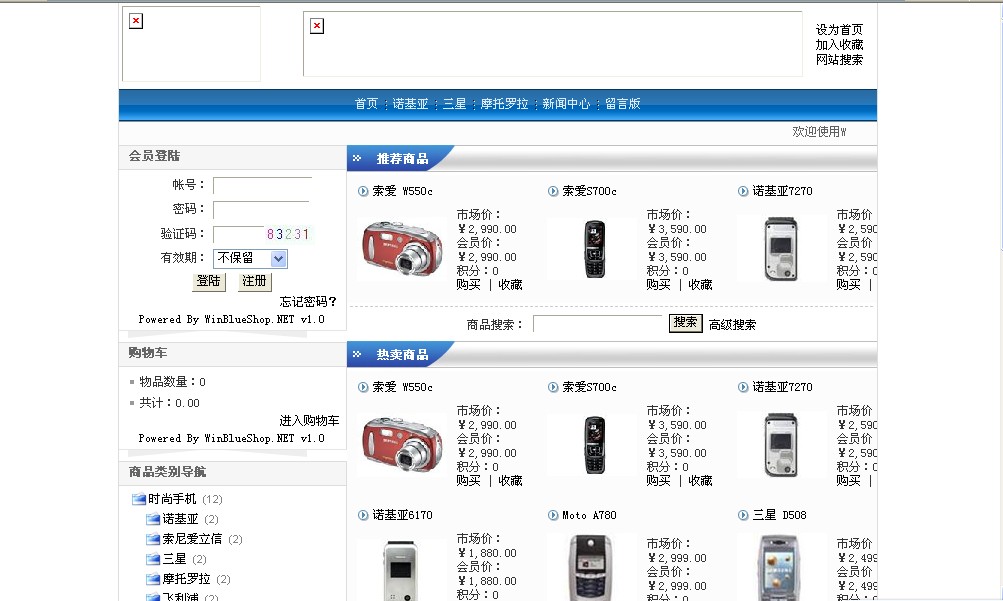
Task: Open the 高级搜索 link
Action: (732, 325)
